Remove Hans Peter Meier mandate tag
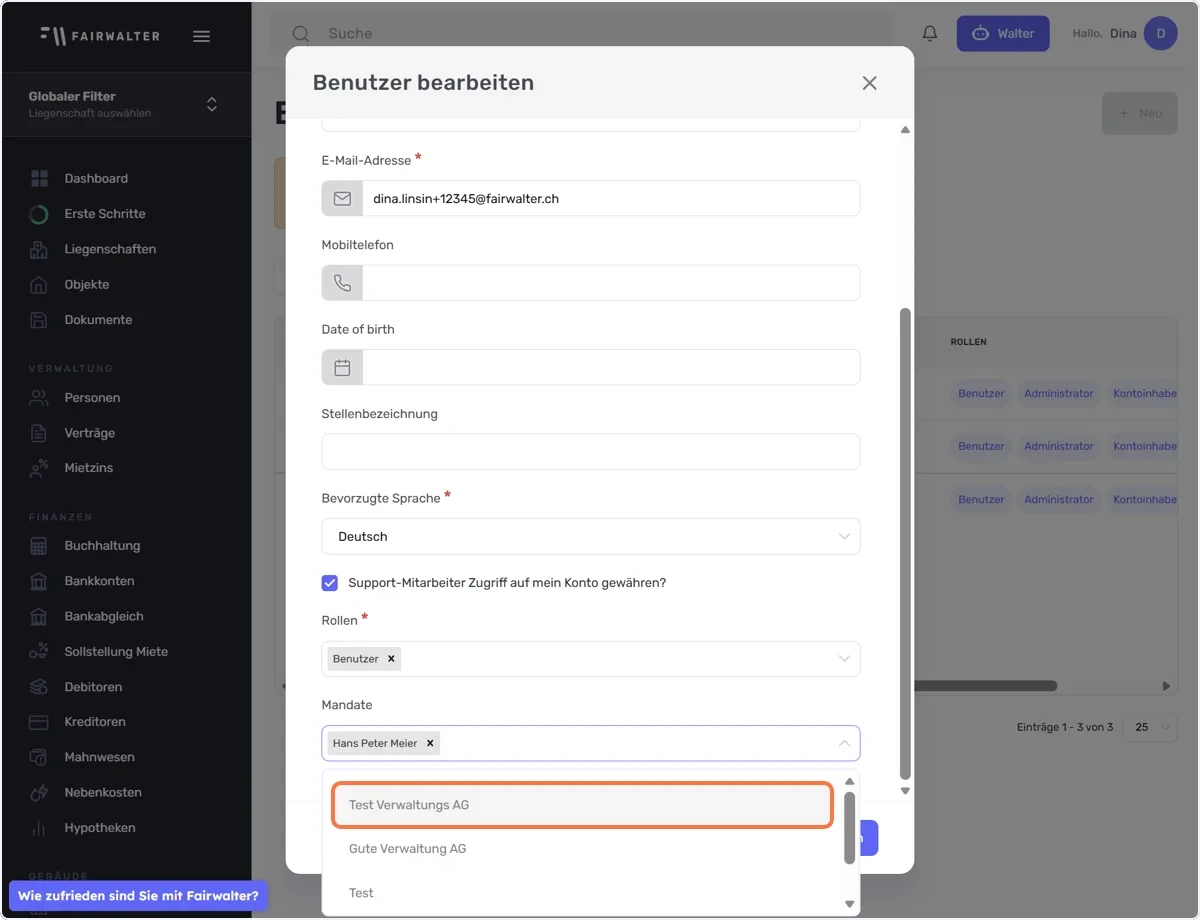The image size is (1200, 920). pos(430,744)
